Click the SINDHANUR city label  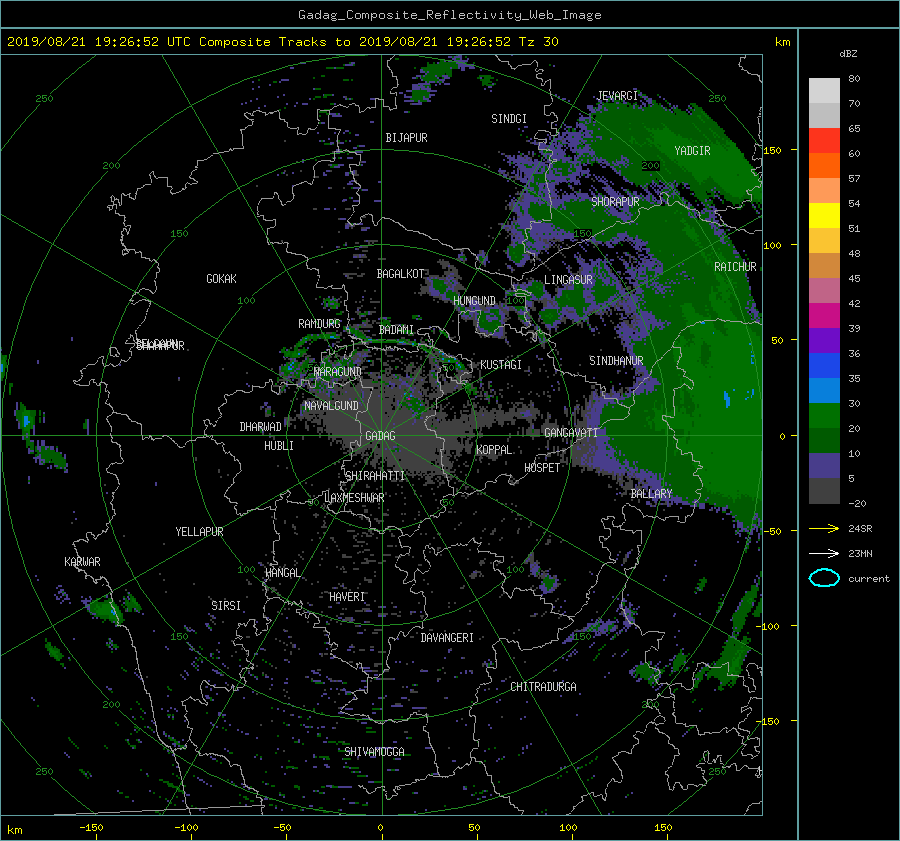616,361
